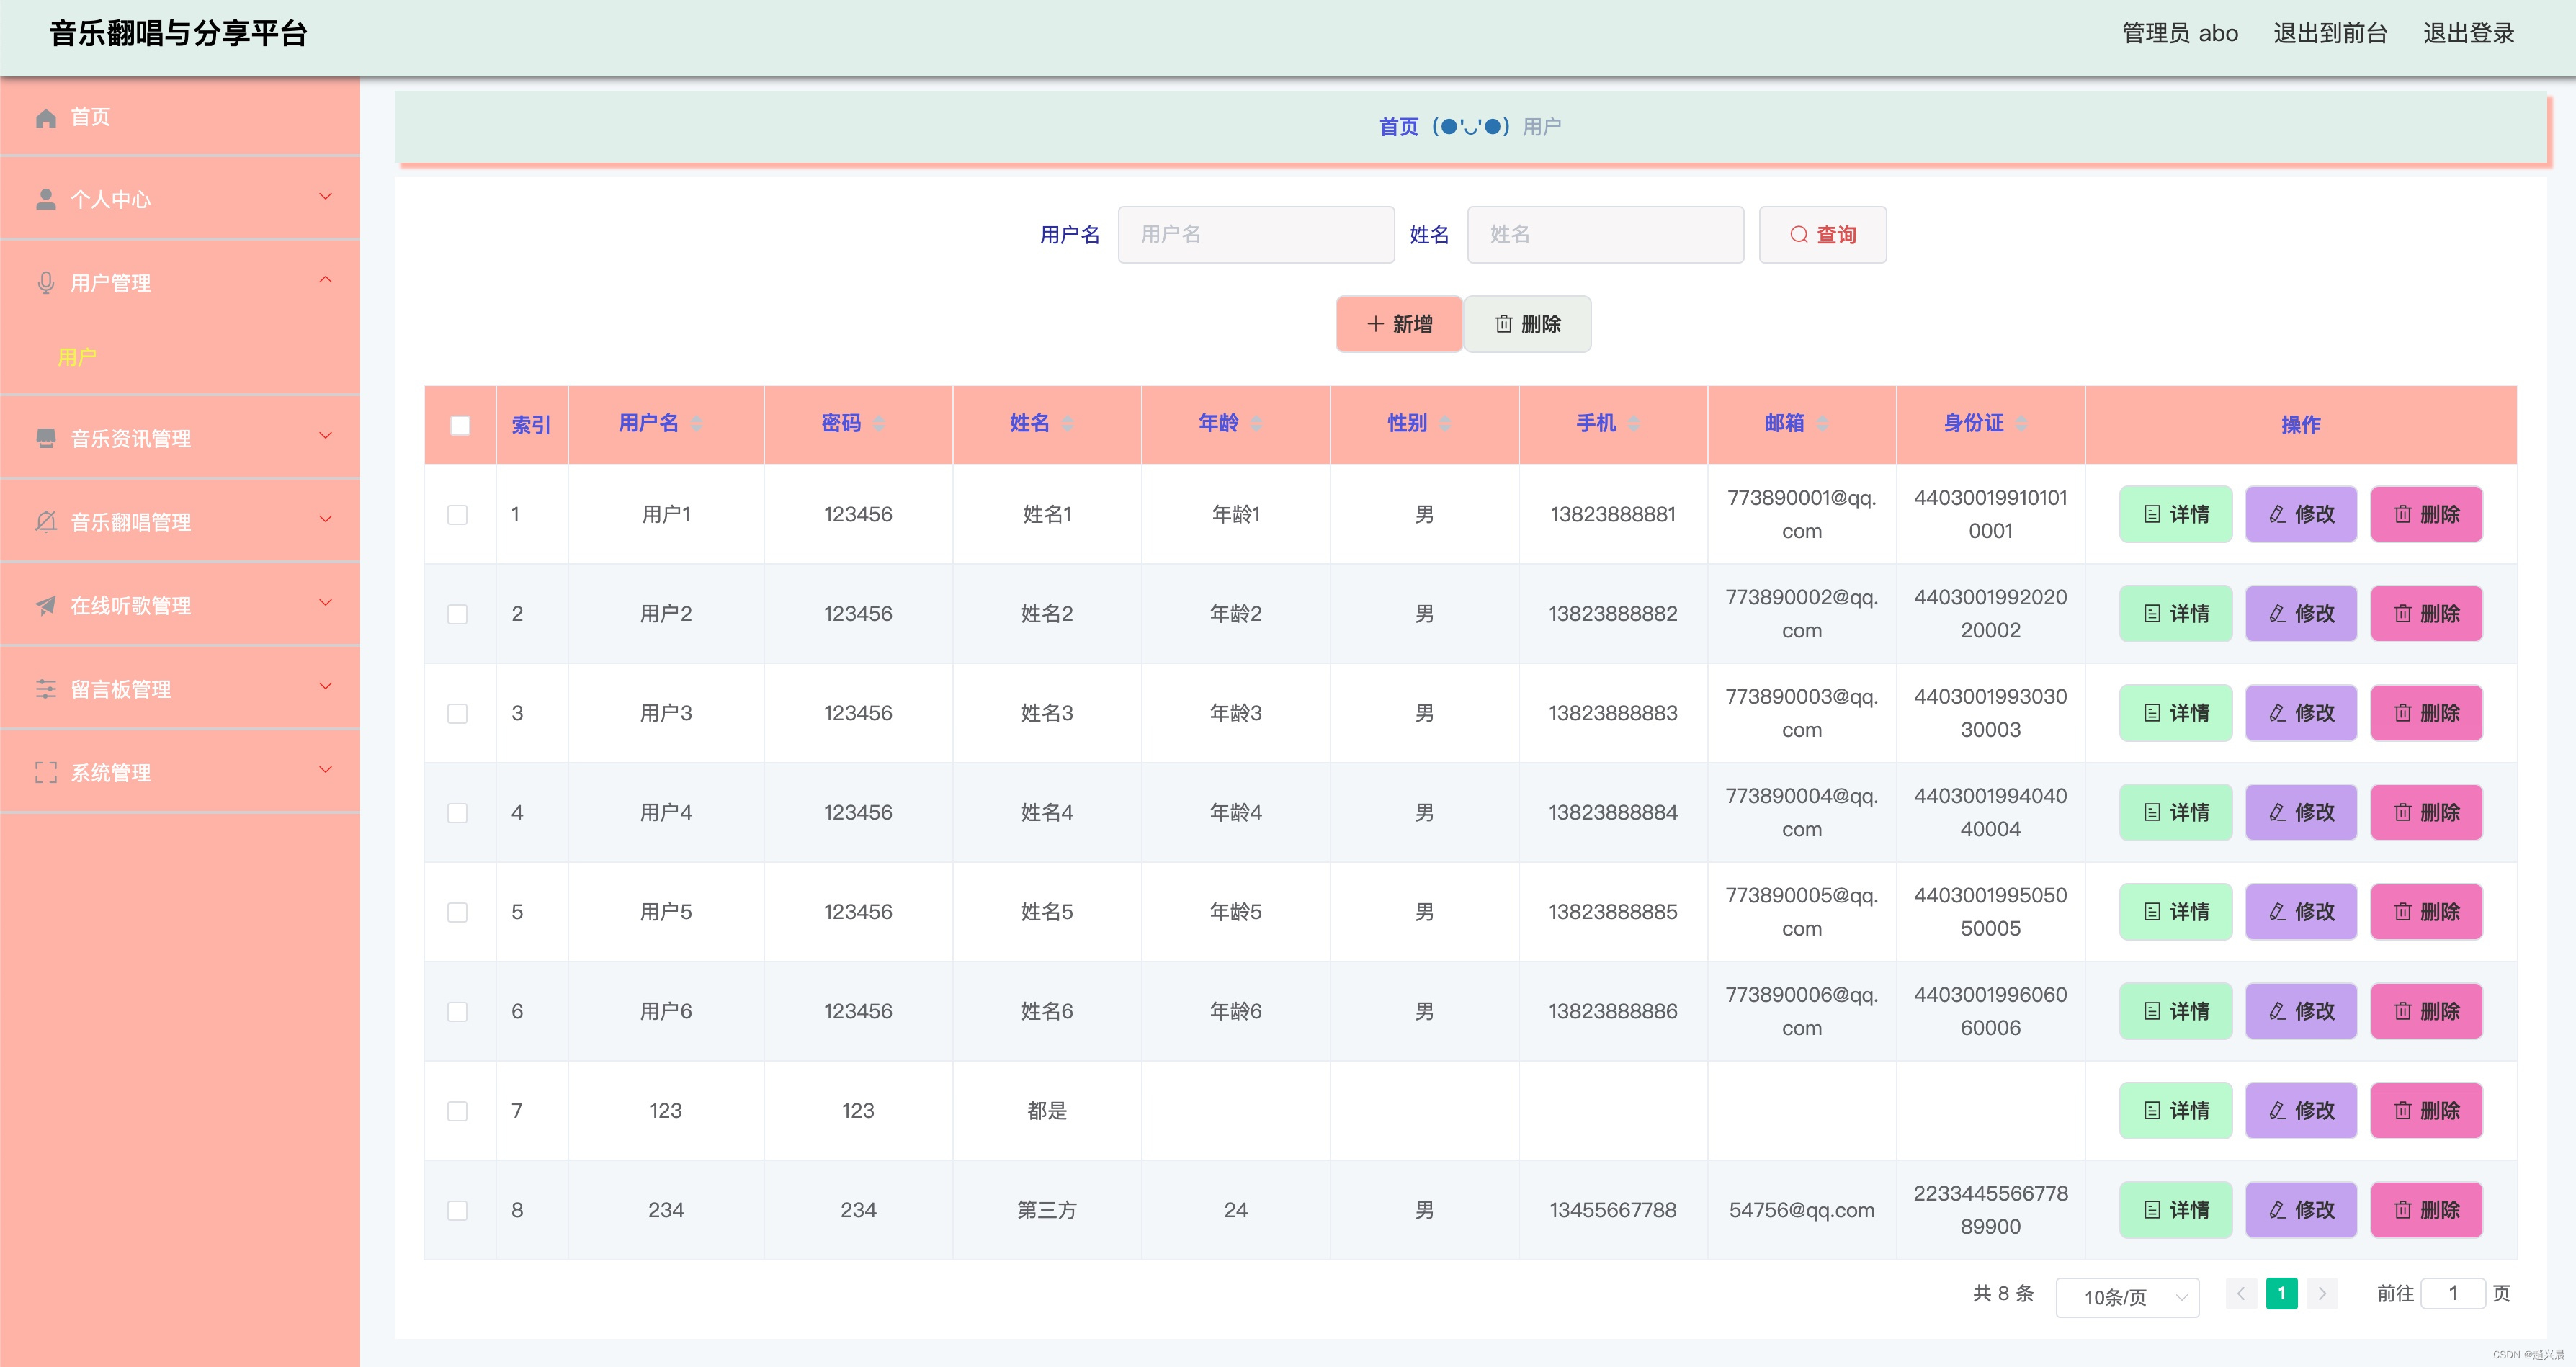Click the home icon in sidebar
Screen dimensions: 2576x1367
[x=46, y=118]
